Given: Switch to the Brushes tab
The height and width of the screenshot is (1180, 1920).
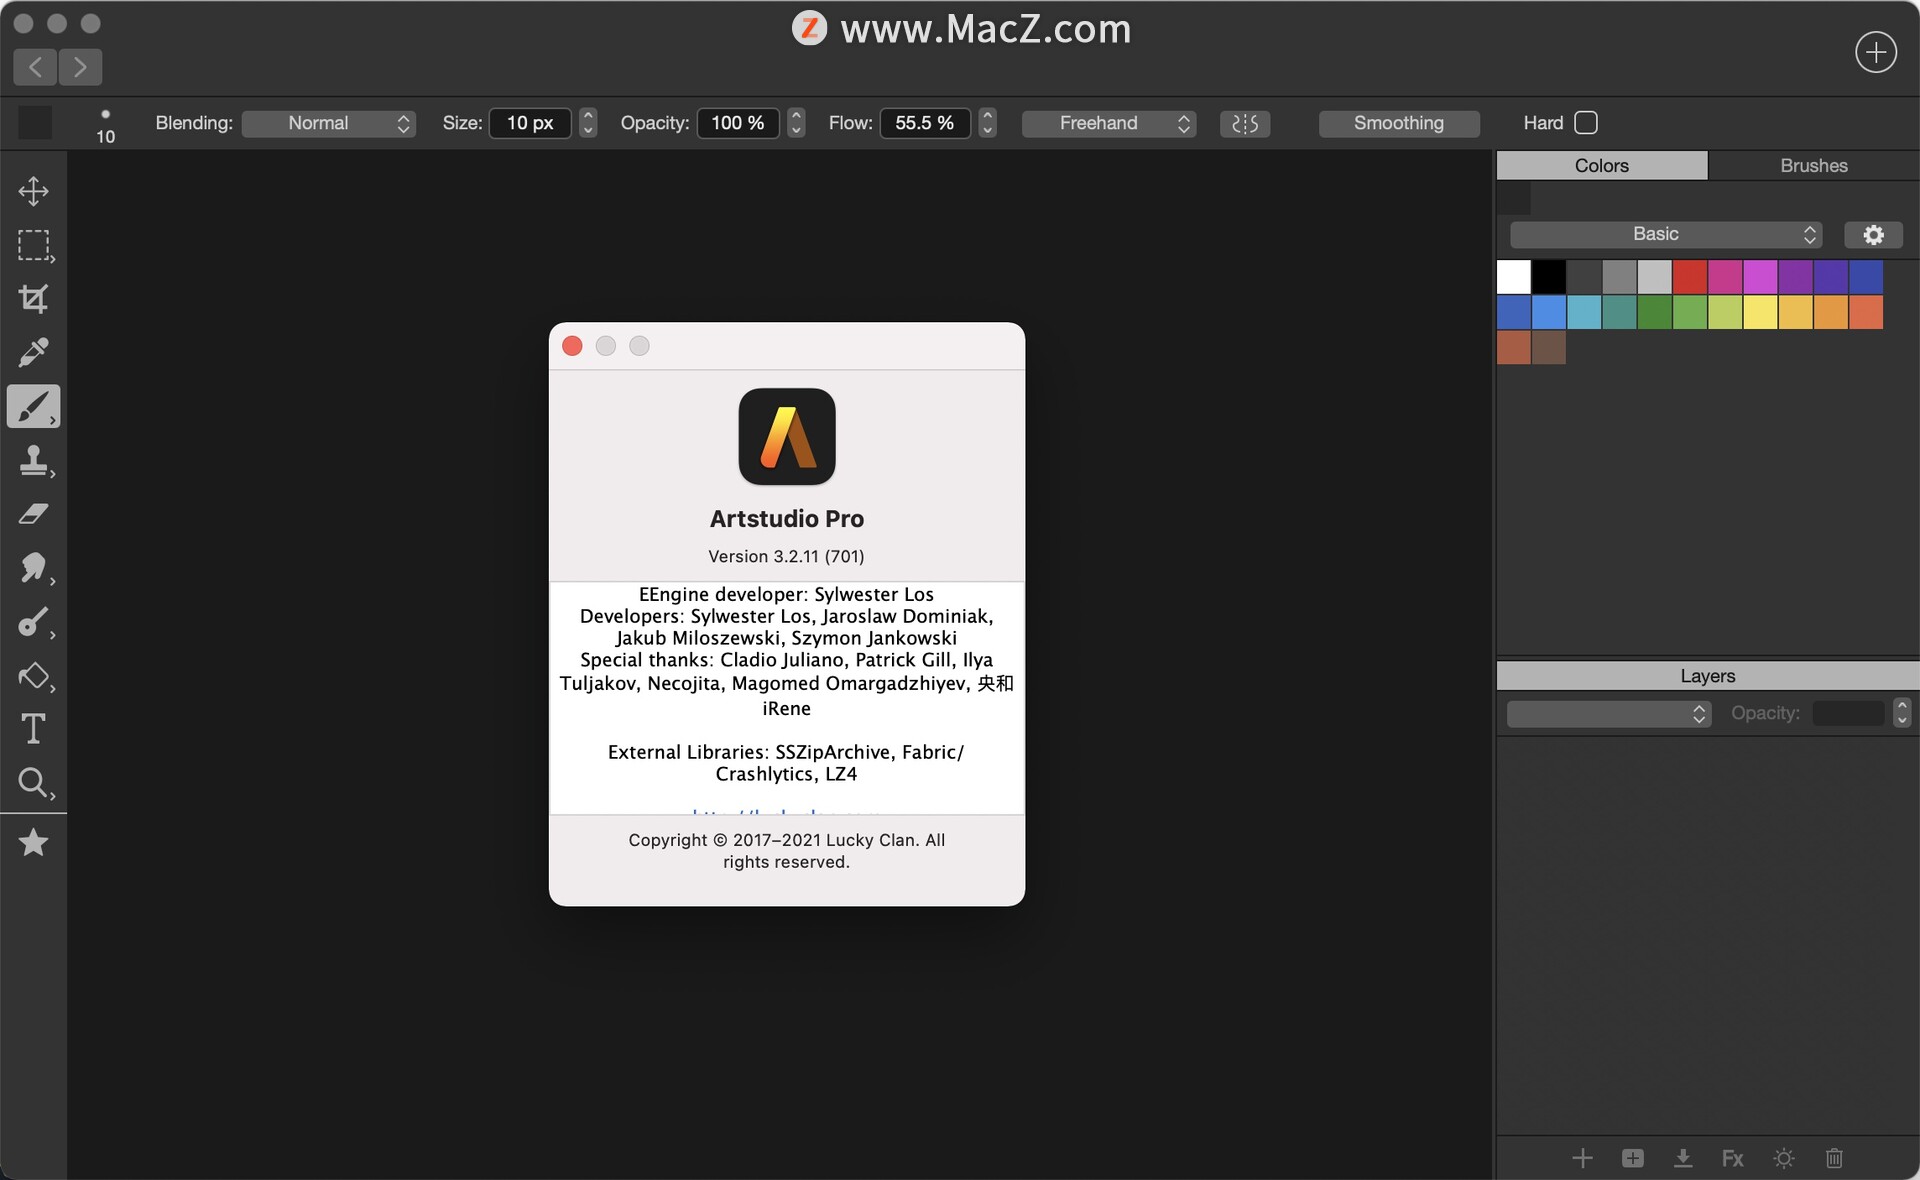Looking at the screenshot, I should 1812,165.
